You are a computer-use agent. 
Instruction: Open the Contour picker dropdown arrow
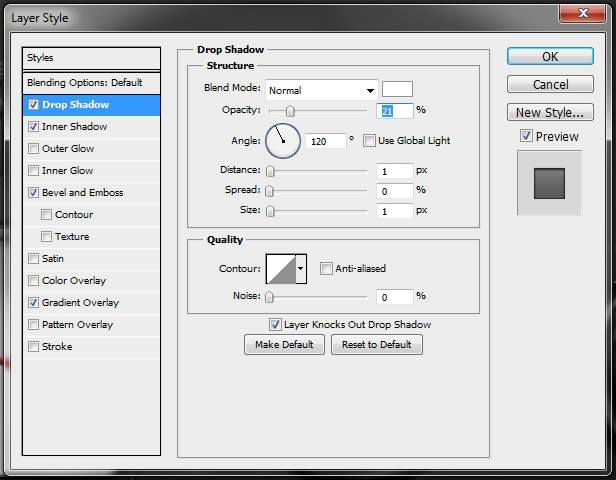(x=301, y=269)
